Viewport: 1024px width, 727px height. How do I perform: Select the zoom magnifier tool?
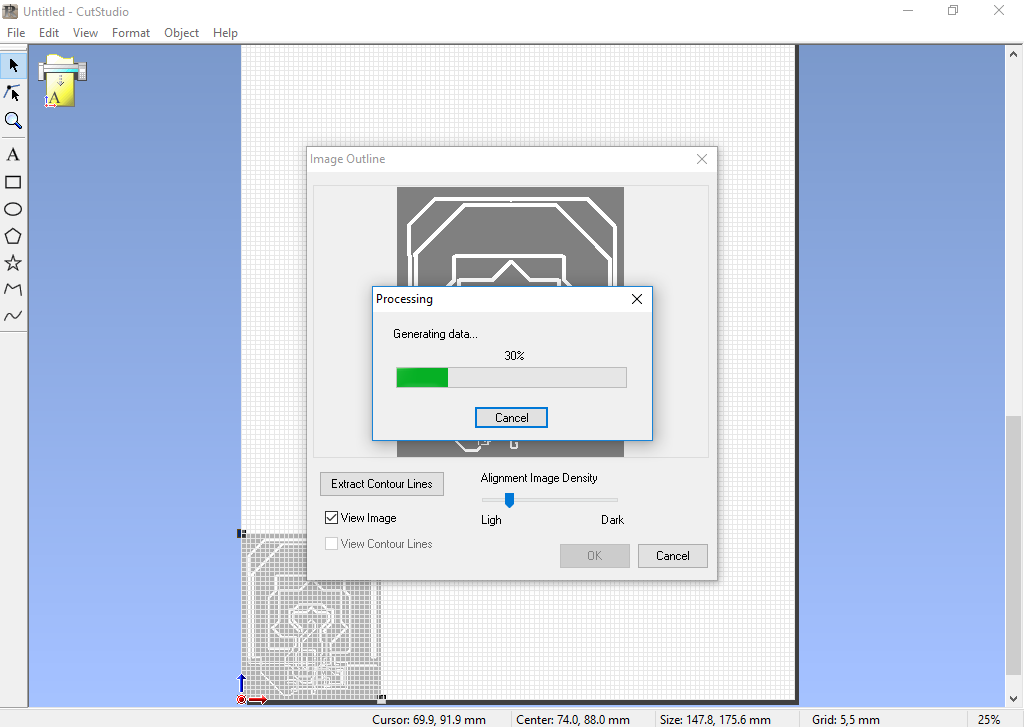click(x=13, y=120)
